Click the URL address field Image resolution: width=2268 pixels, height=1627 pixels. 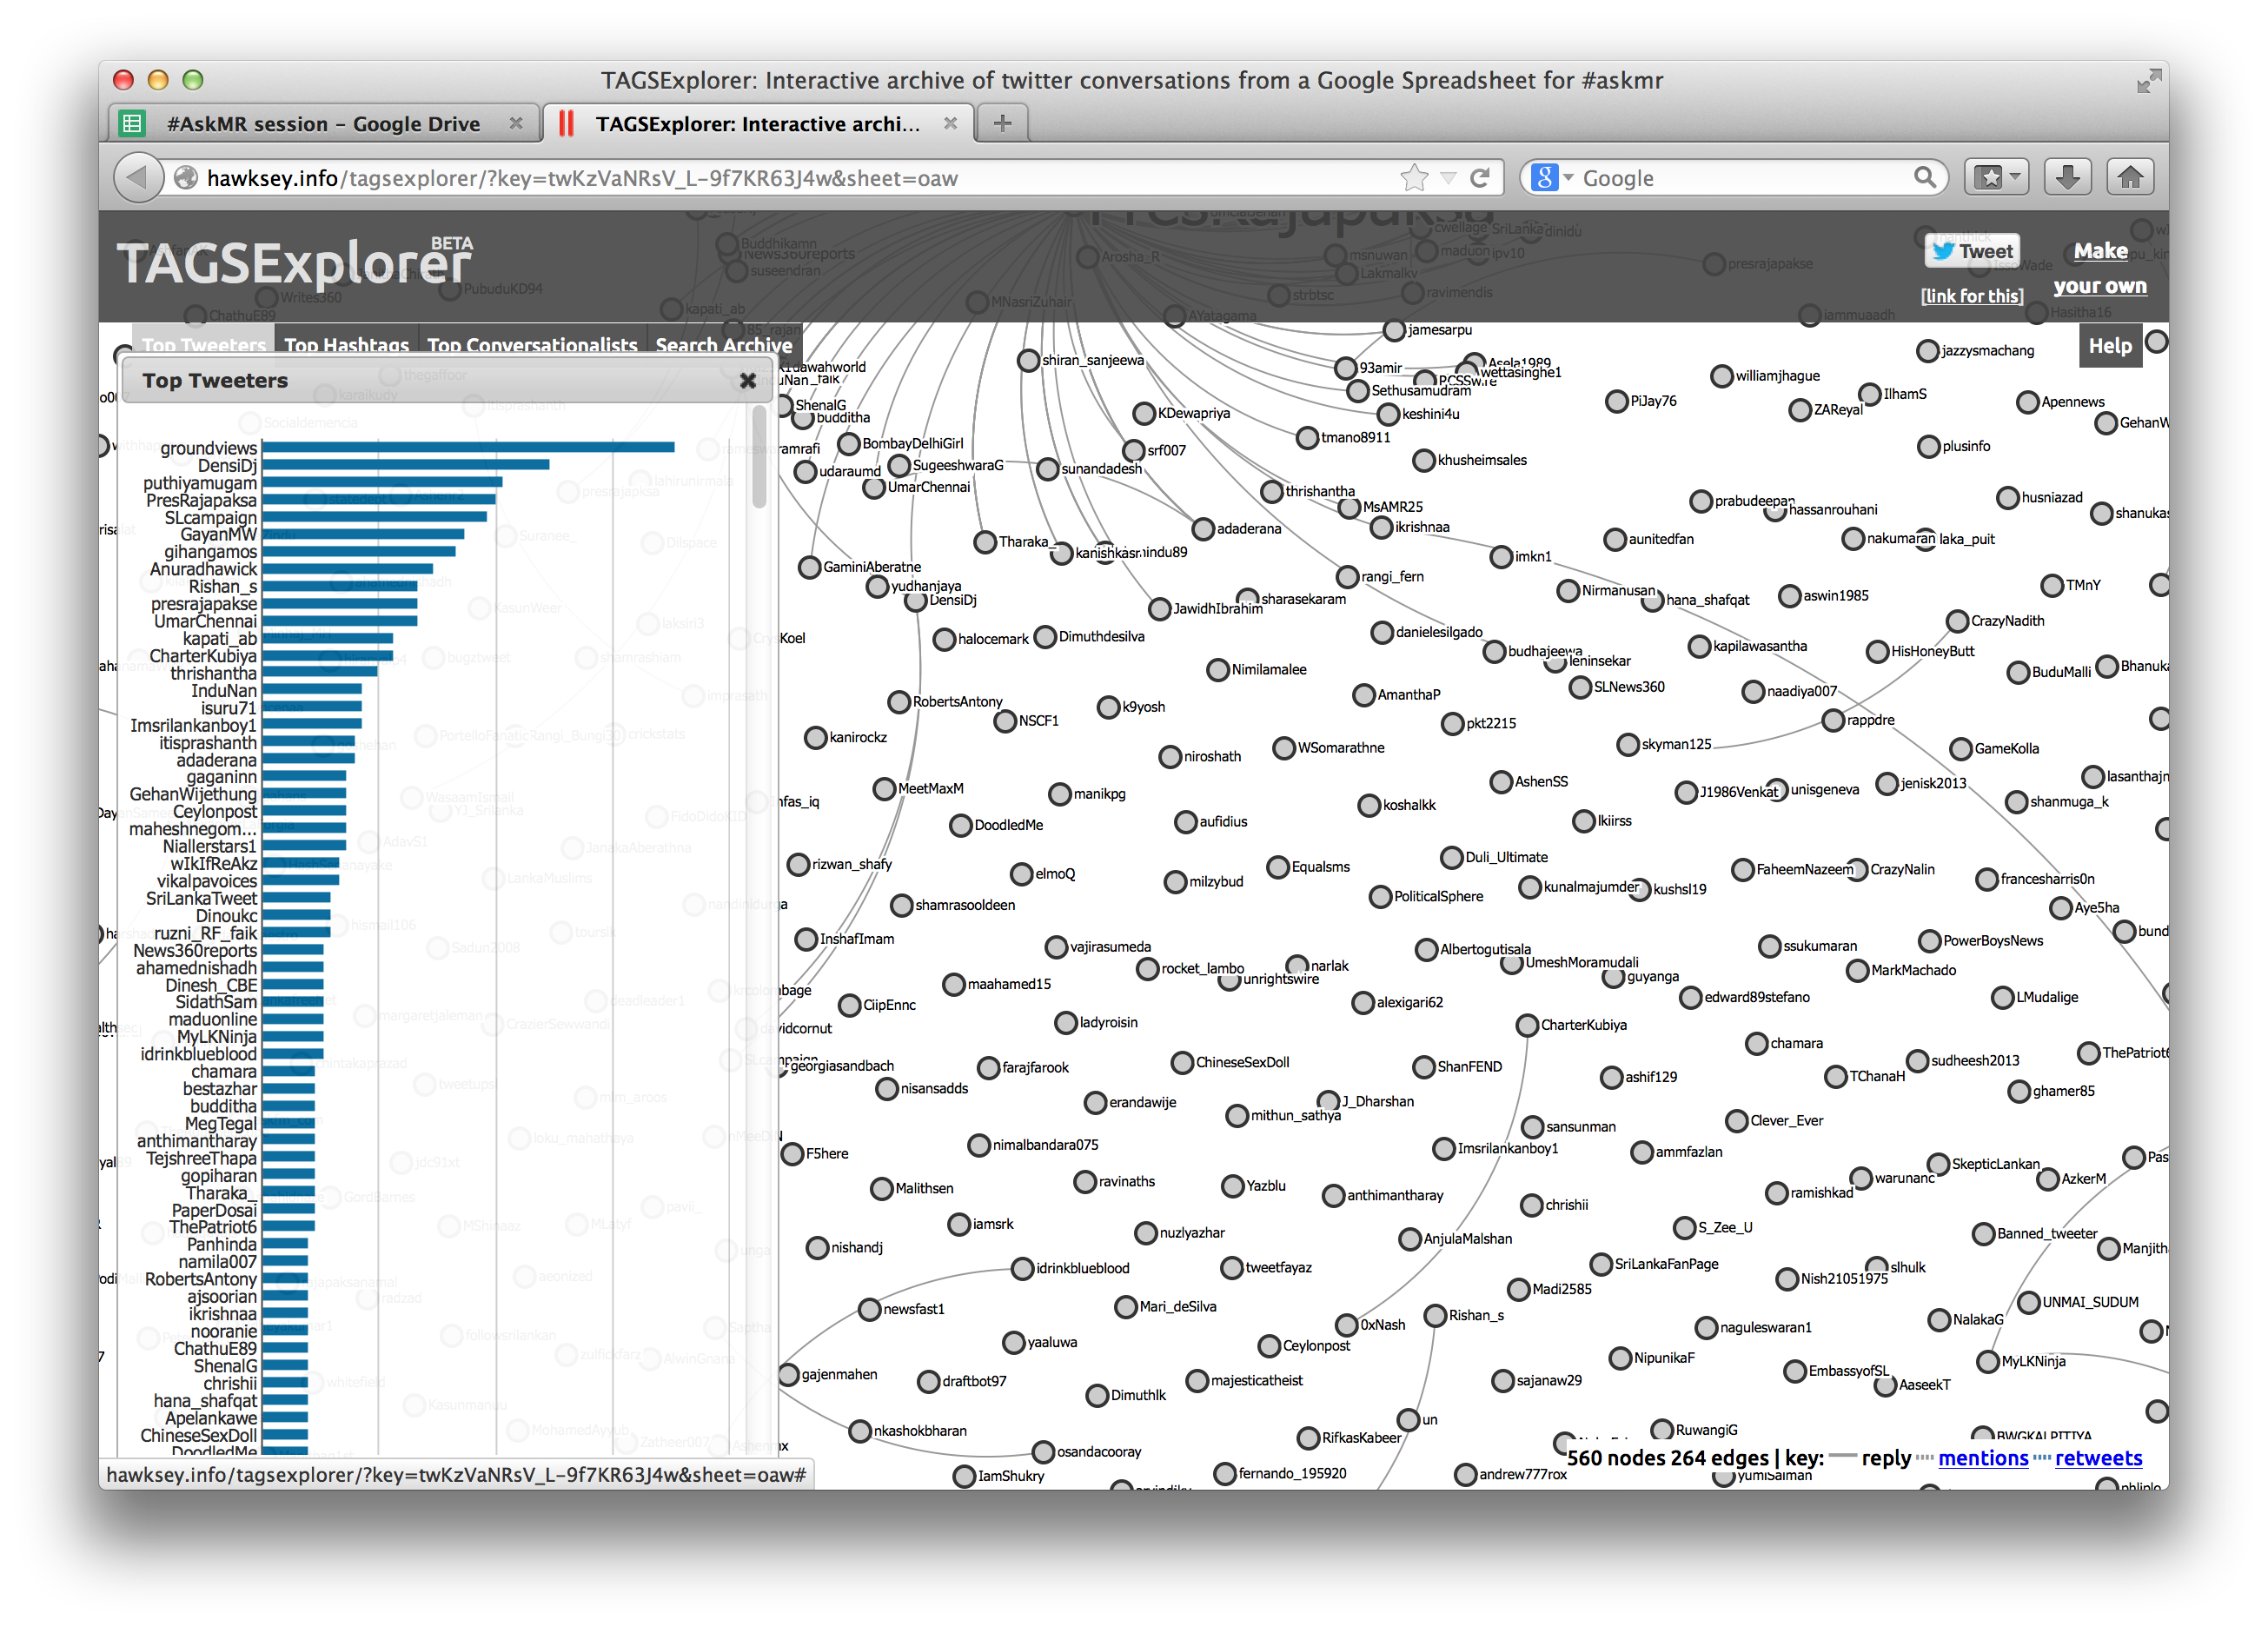[780, 178]
